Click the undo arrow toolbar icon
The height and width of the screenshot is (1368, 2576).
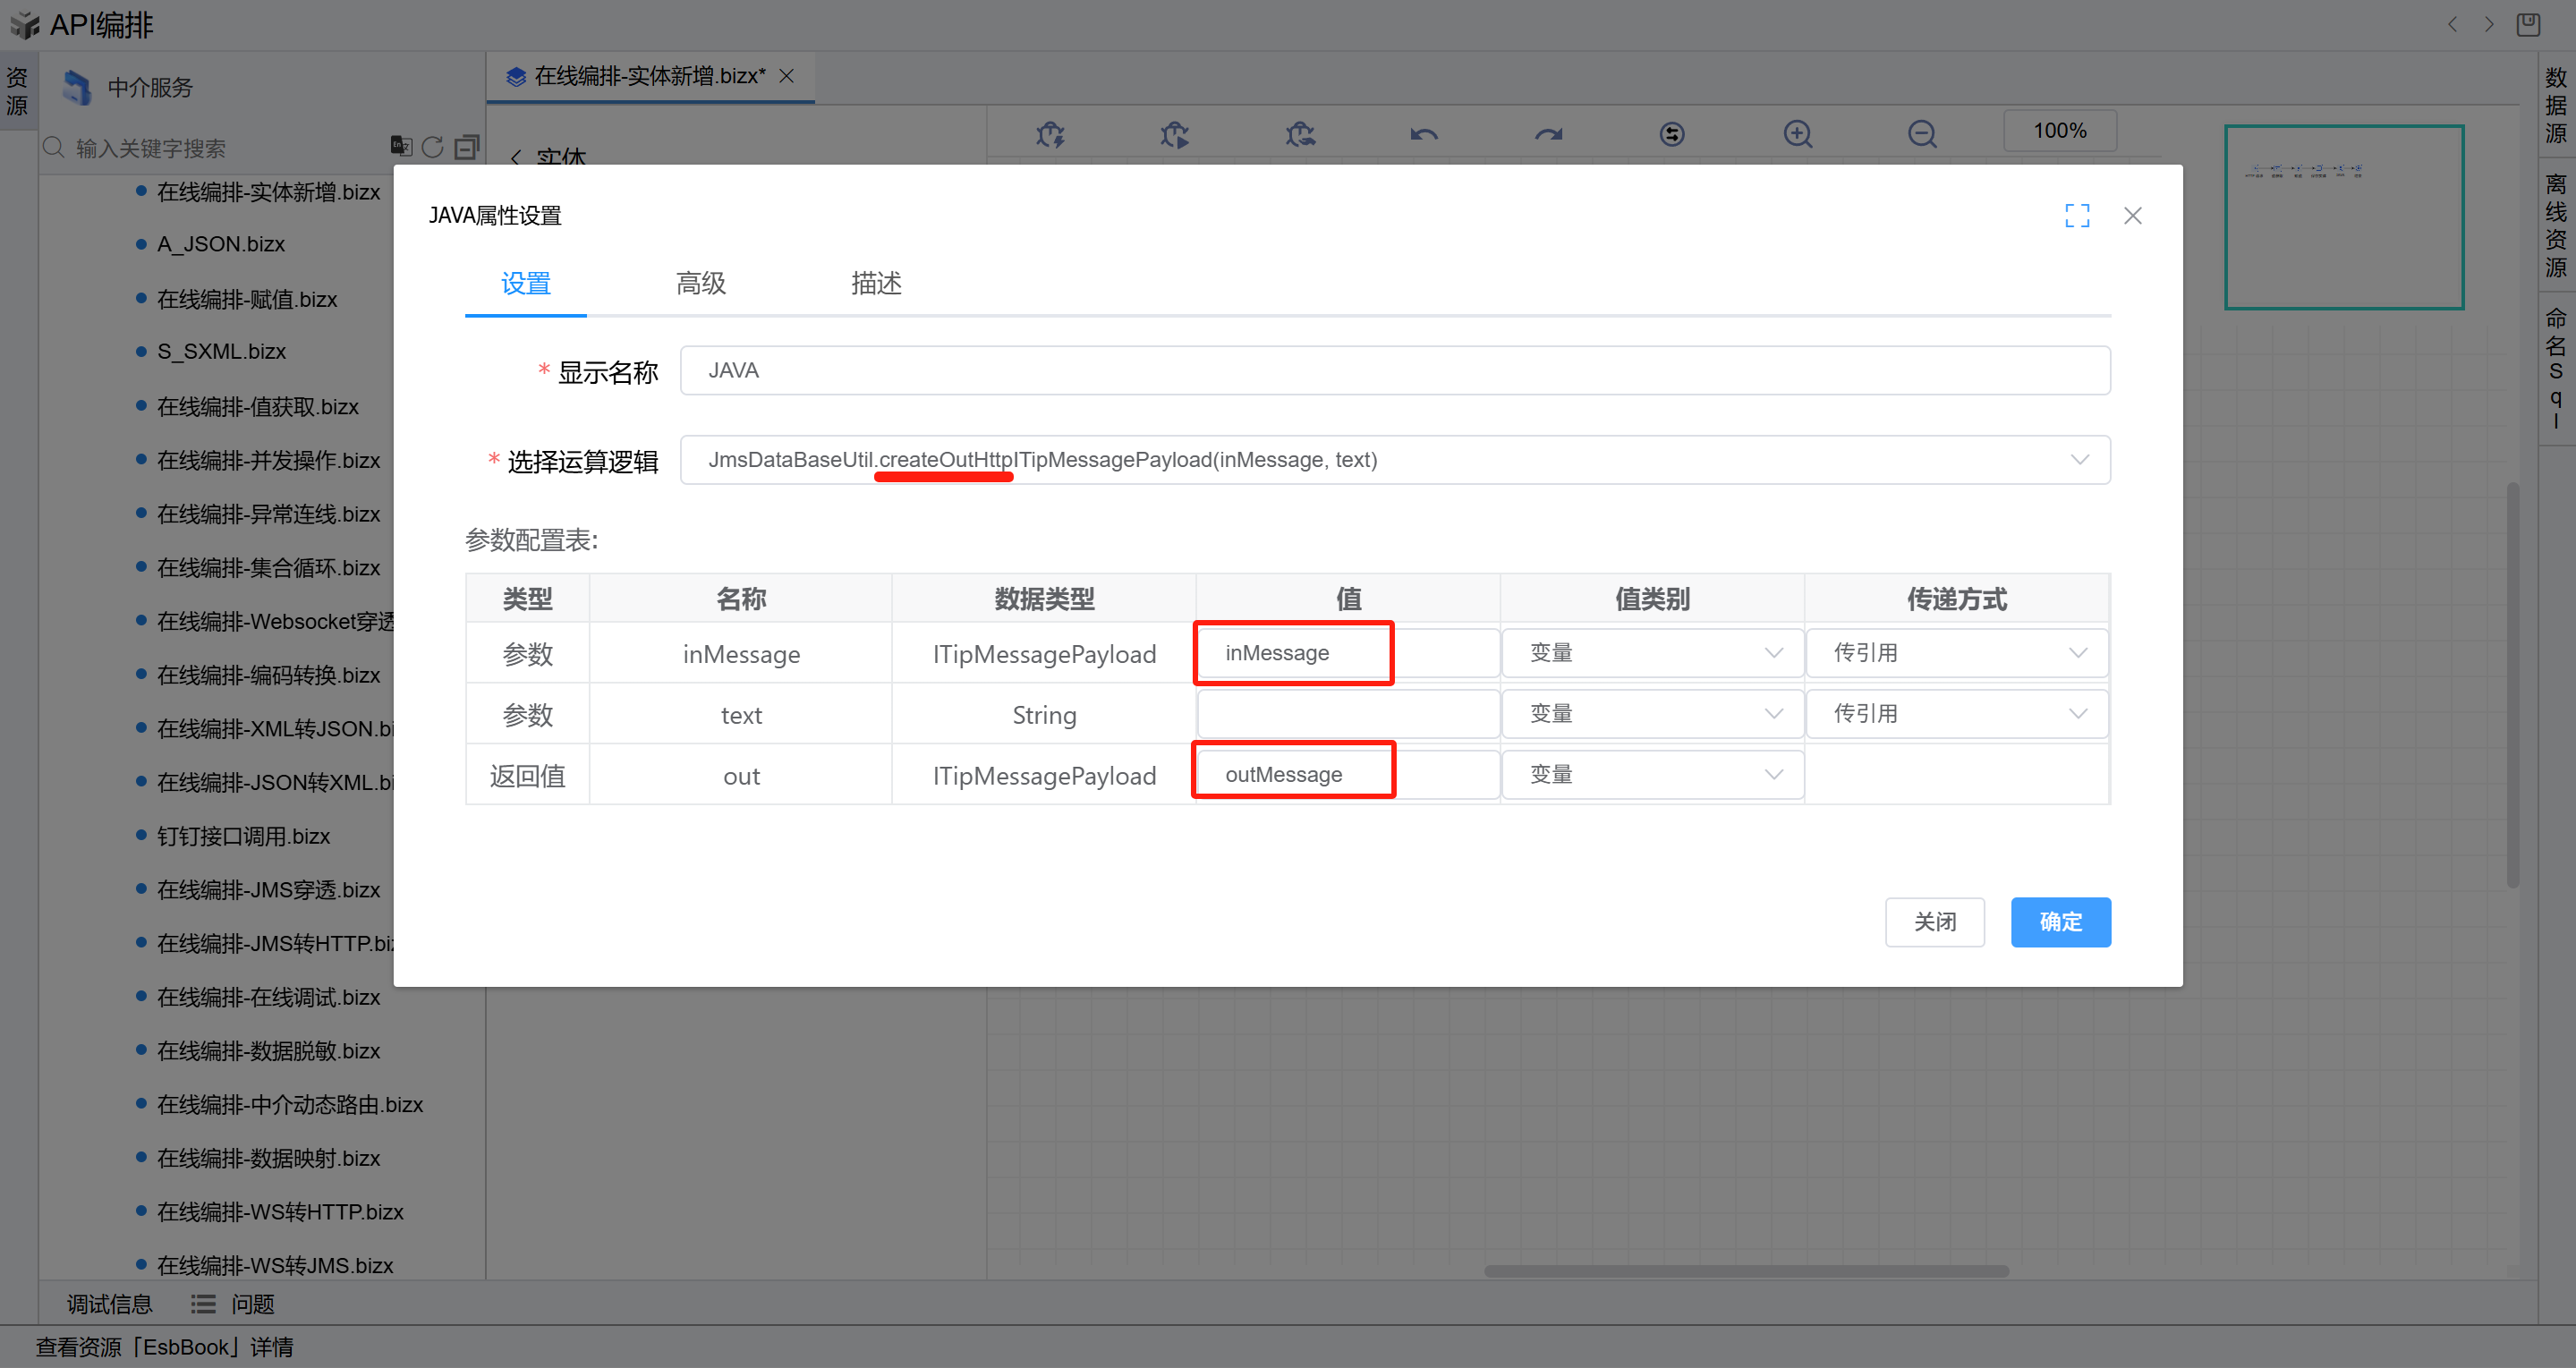pos(1423,134)
